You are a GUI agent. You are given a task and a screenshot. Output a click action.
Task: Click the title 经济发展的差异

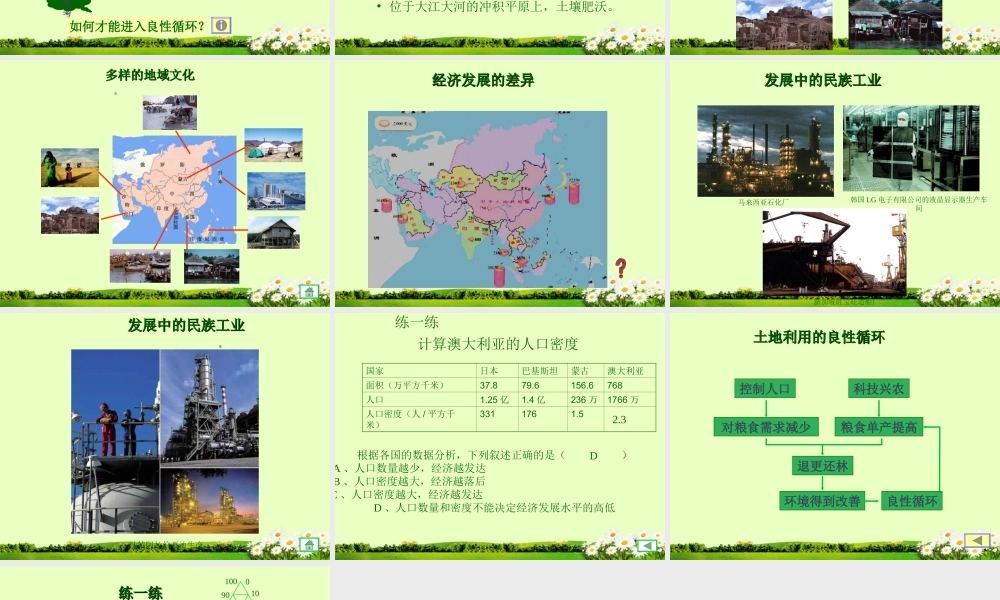[483, 80]
